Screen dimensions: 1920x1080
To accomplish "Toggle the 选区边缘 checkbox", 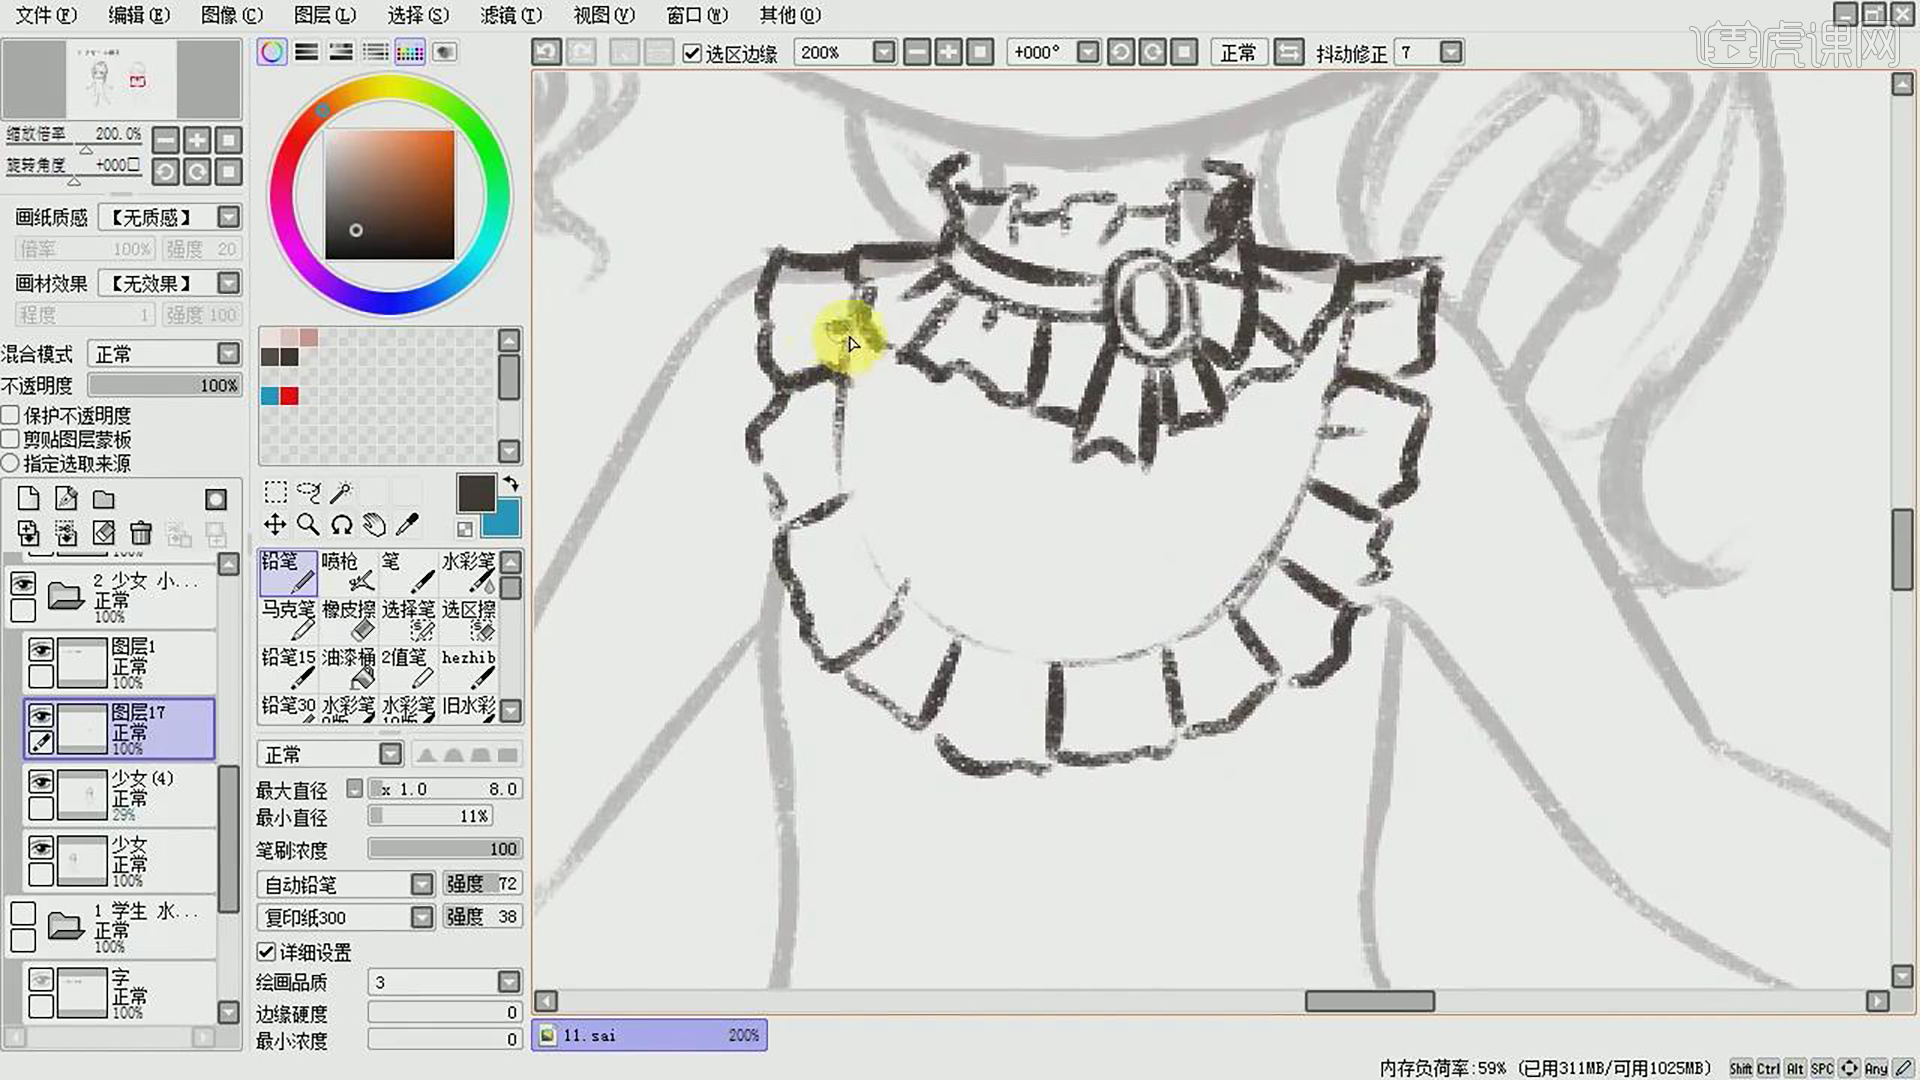I will [x=692, y=53].
